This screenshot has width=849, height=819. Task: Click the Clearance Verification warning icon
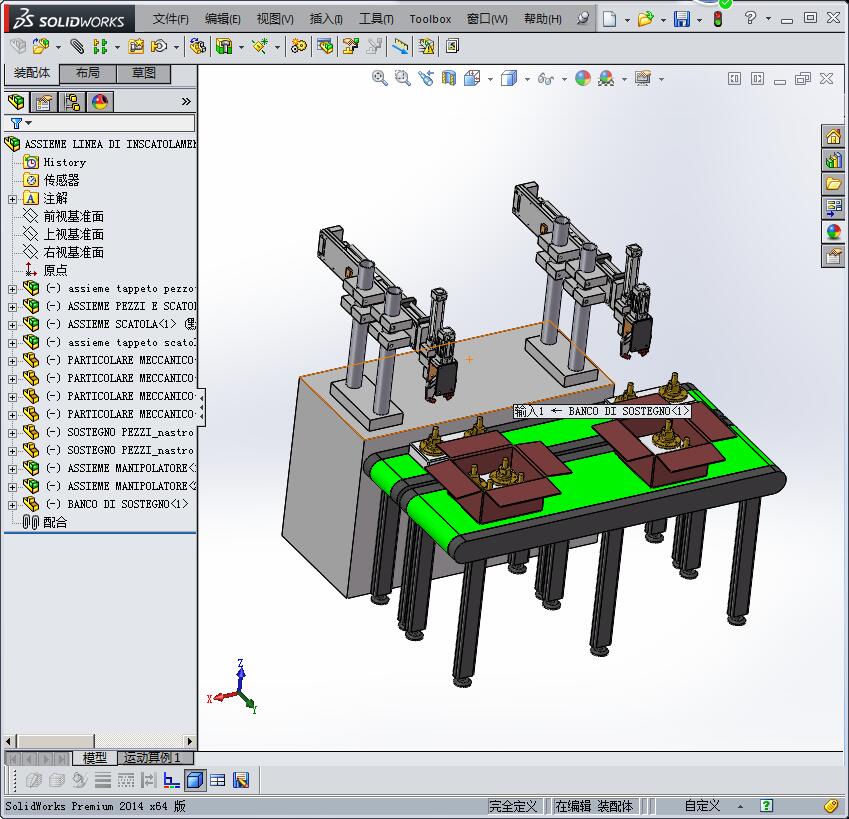tap(426, 47)
